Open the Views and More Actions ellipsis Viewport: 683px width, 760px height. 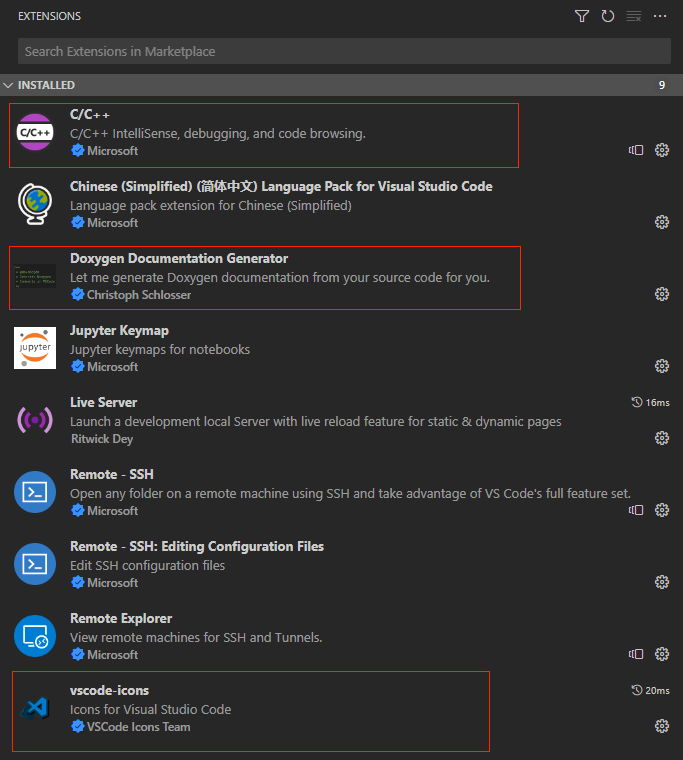tap(660, 16)
